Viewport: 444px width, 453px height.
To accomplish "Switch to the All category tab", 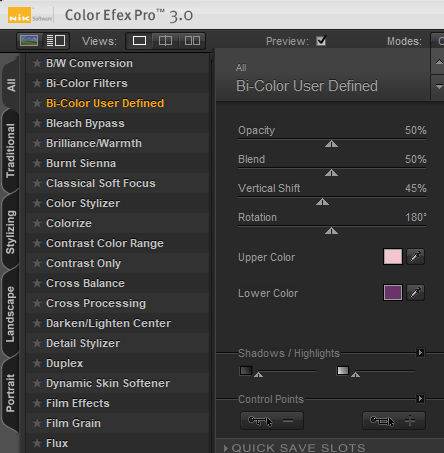I will (11, 85).
